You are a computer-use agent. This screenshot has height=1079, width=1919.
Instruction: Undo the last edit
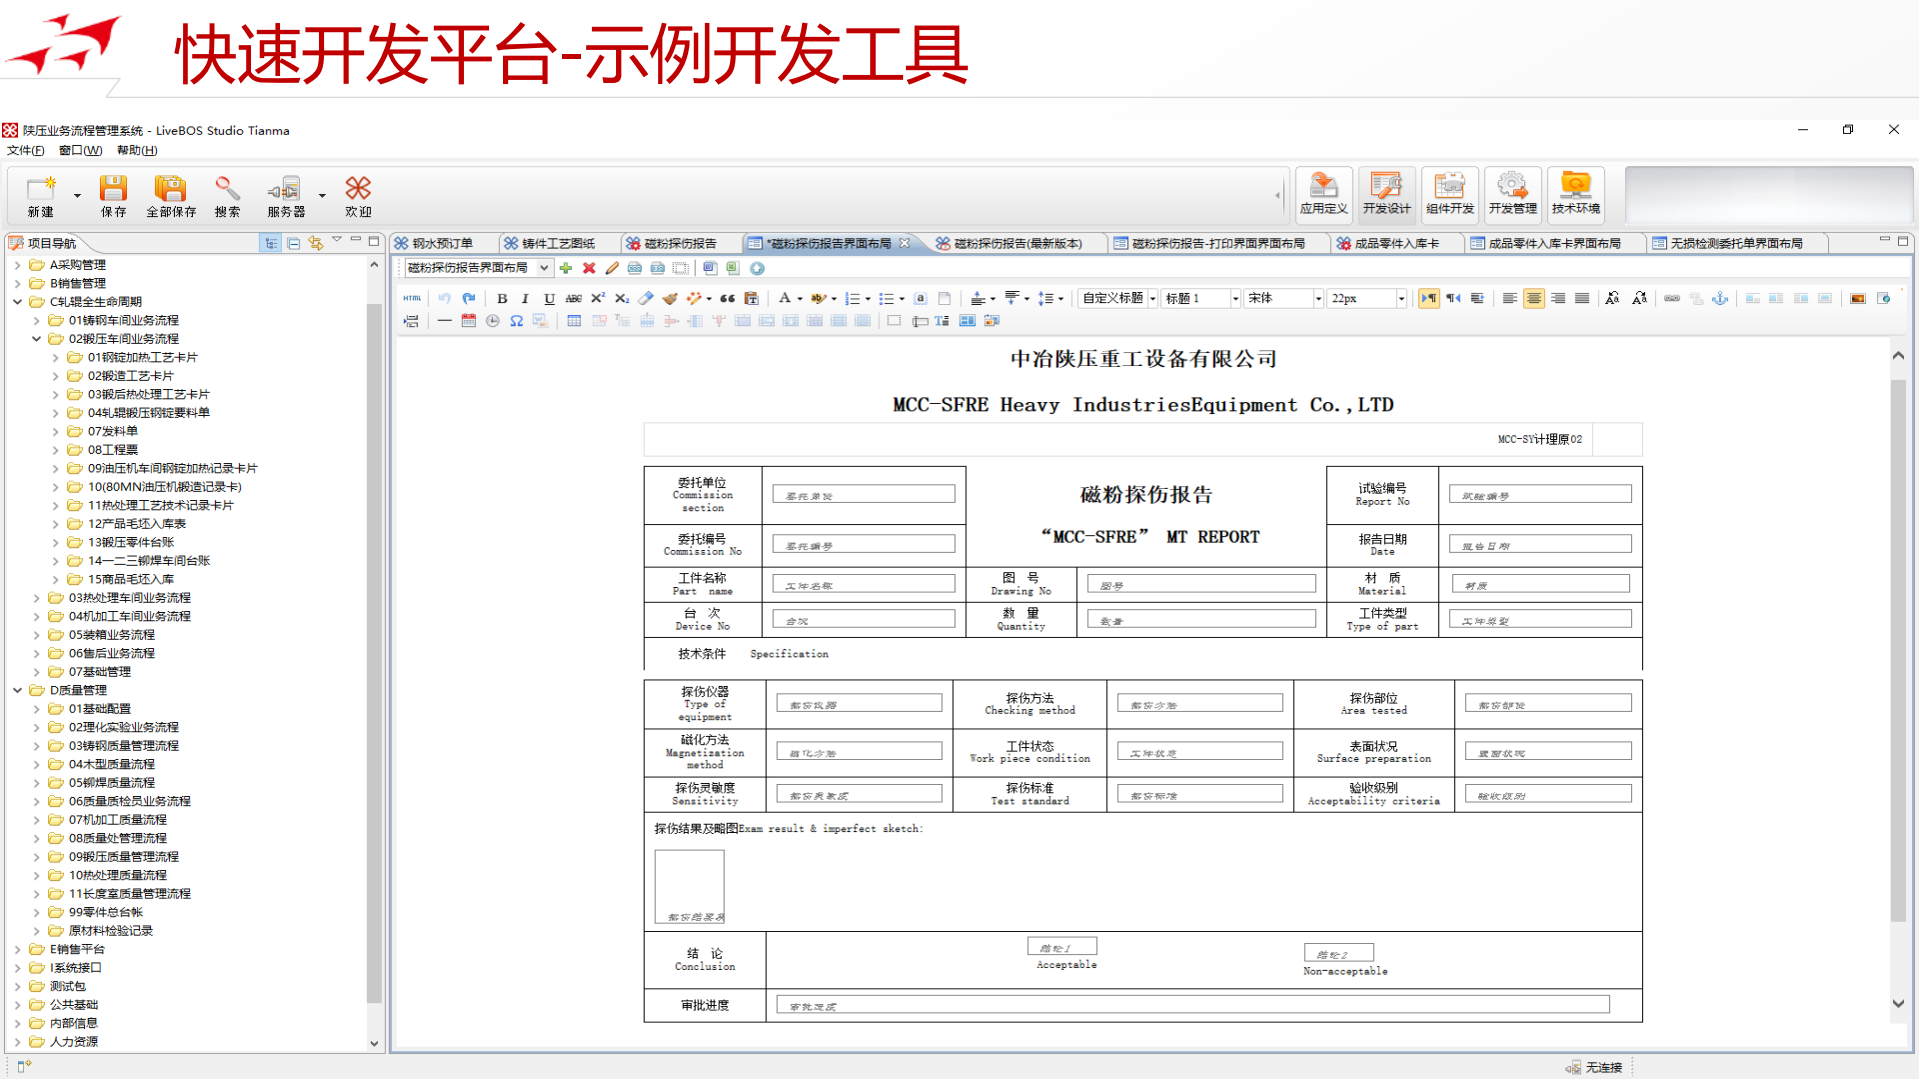445,298
